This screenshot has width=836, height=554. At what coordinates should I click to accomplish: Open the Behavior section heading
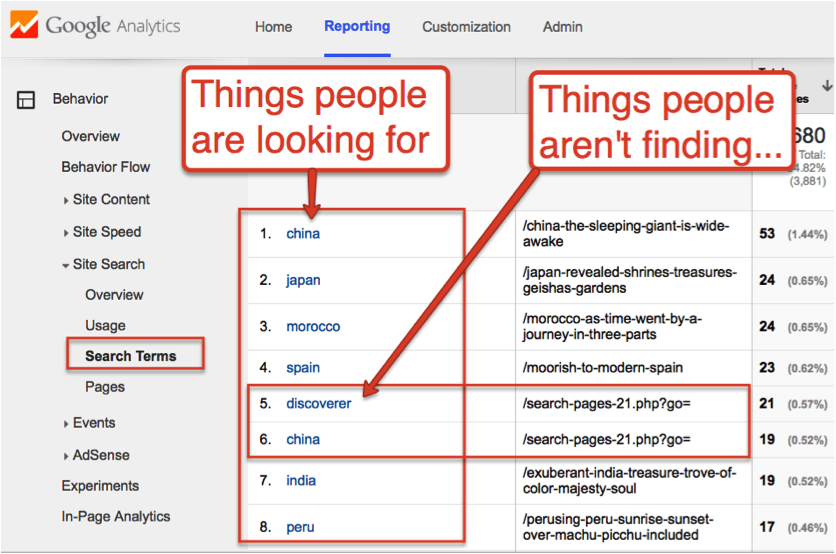[x=81, y=99]
